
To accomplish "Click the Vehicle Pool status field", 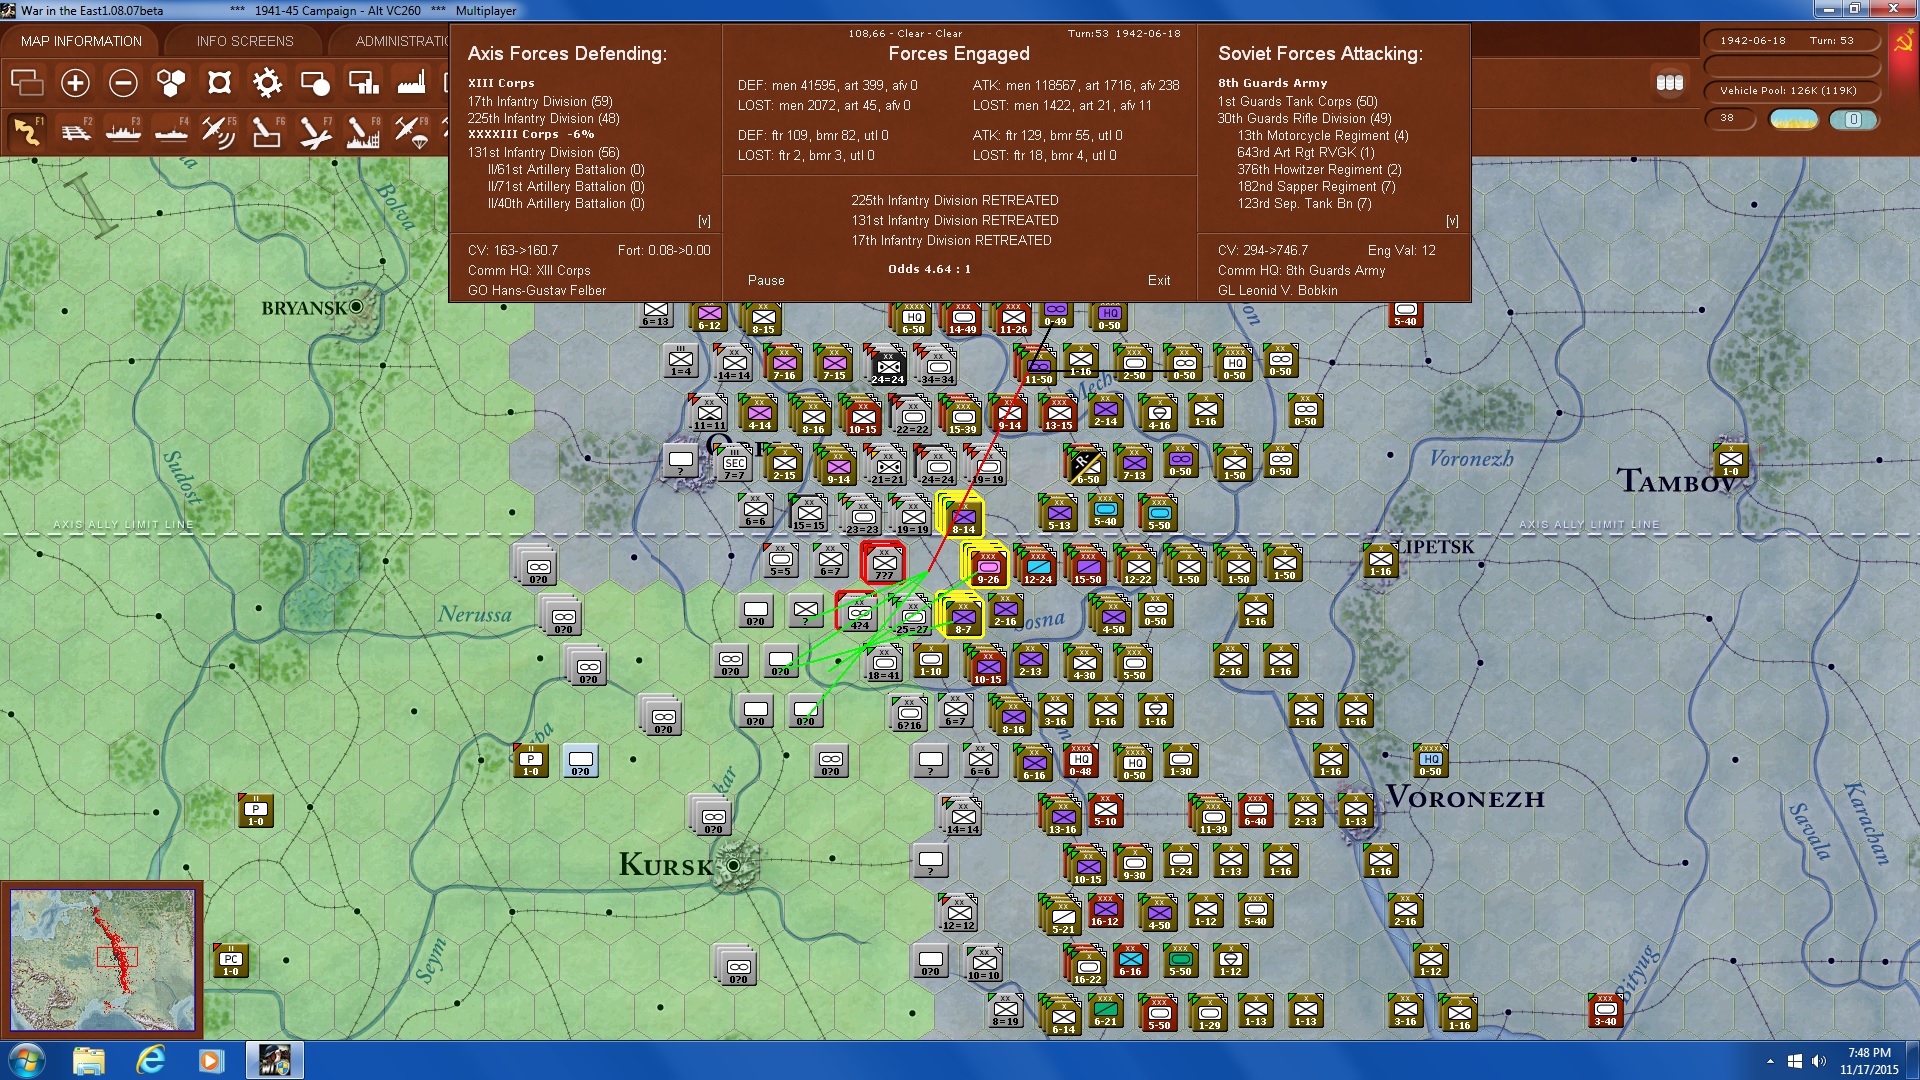I will click(1791, 91).
